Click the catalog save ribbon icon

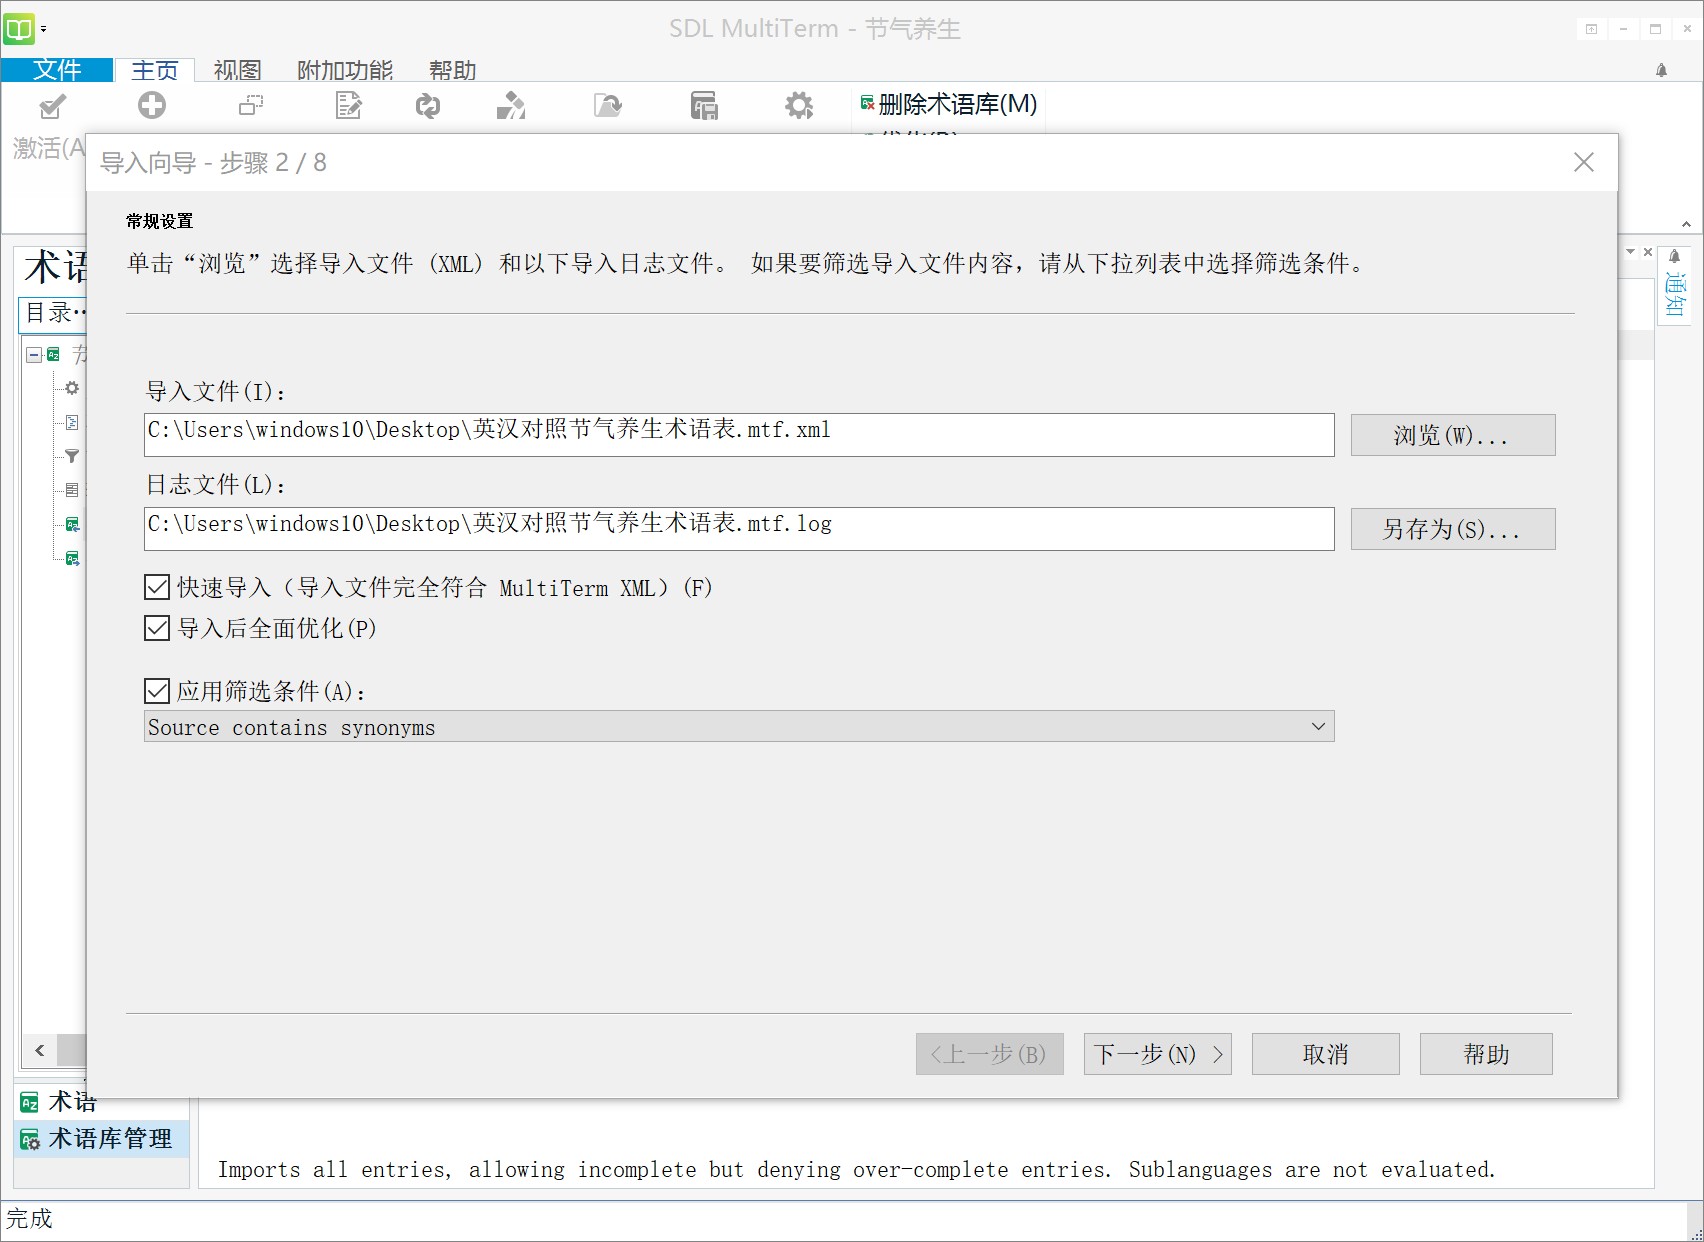704,105
